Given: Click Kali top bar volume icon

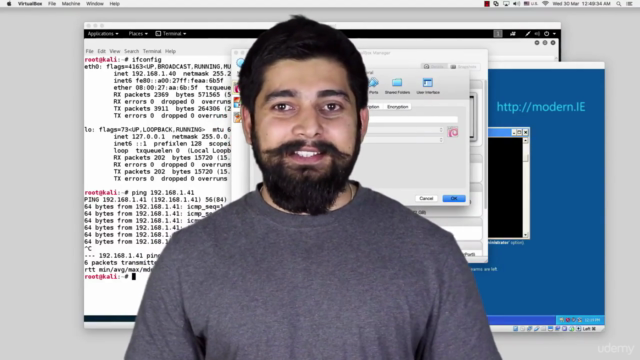Looking at the screenshot, I should pos(537,34).
